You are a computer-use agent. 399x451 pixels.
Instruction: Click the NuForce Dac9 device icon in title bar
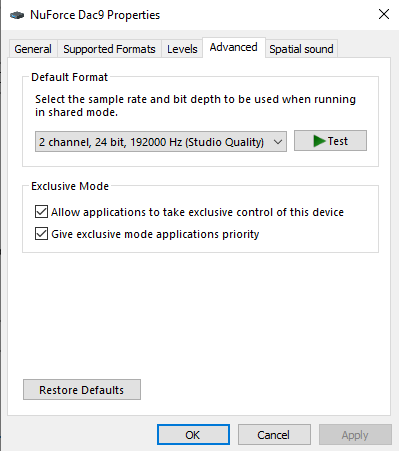(x=17, y=15)
